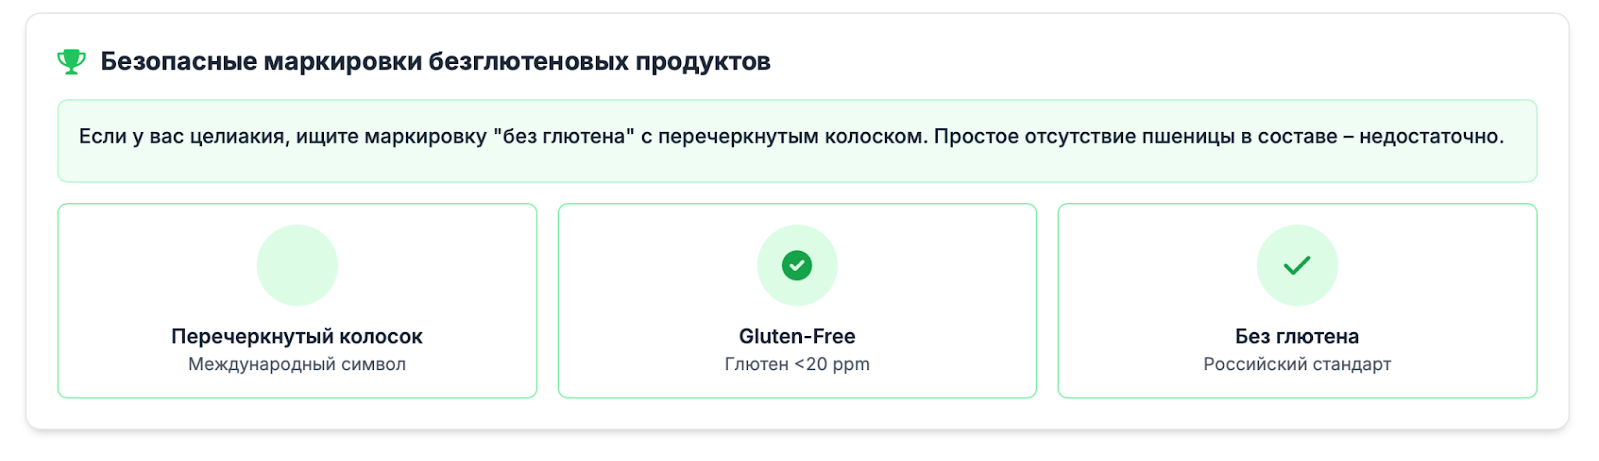Image resolution: width=1599 pixels, height=461 pixels.
Task: Click the empty green circle above Перечеркнутый колосок
Action: (x=297, y=265)
